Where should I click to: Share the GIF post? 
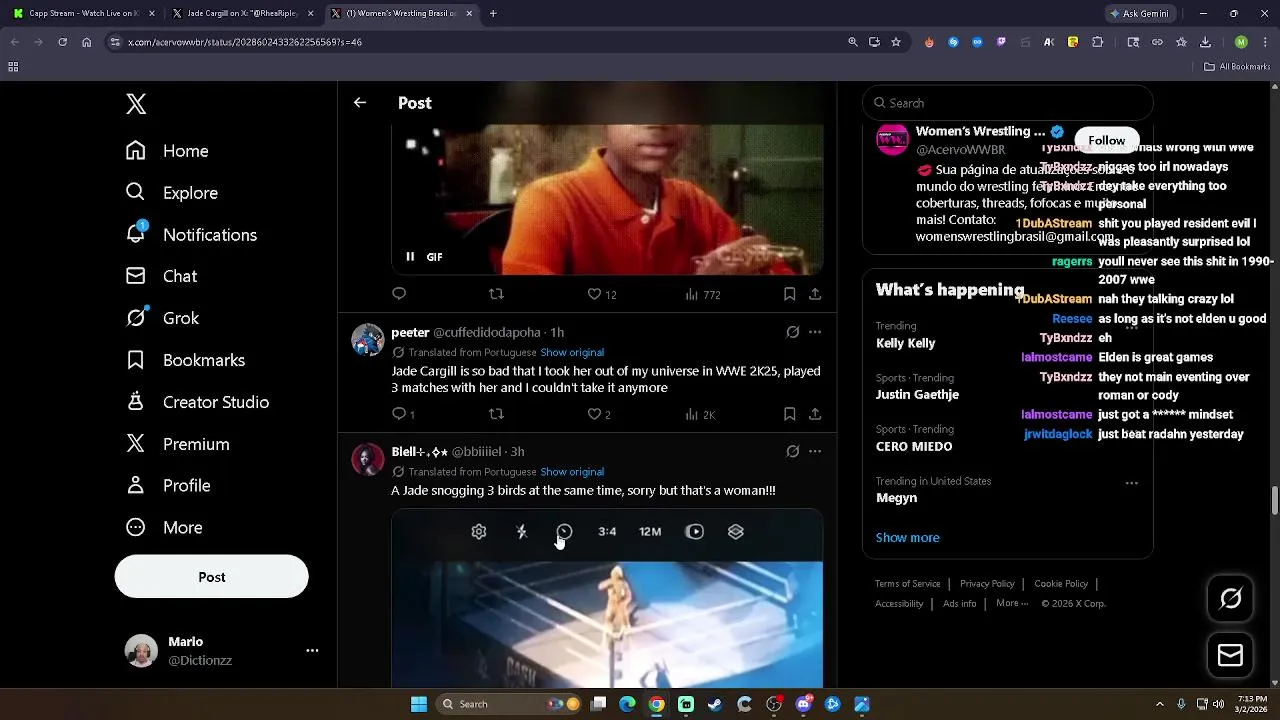[815, 294]
